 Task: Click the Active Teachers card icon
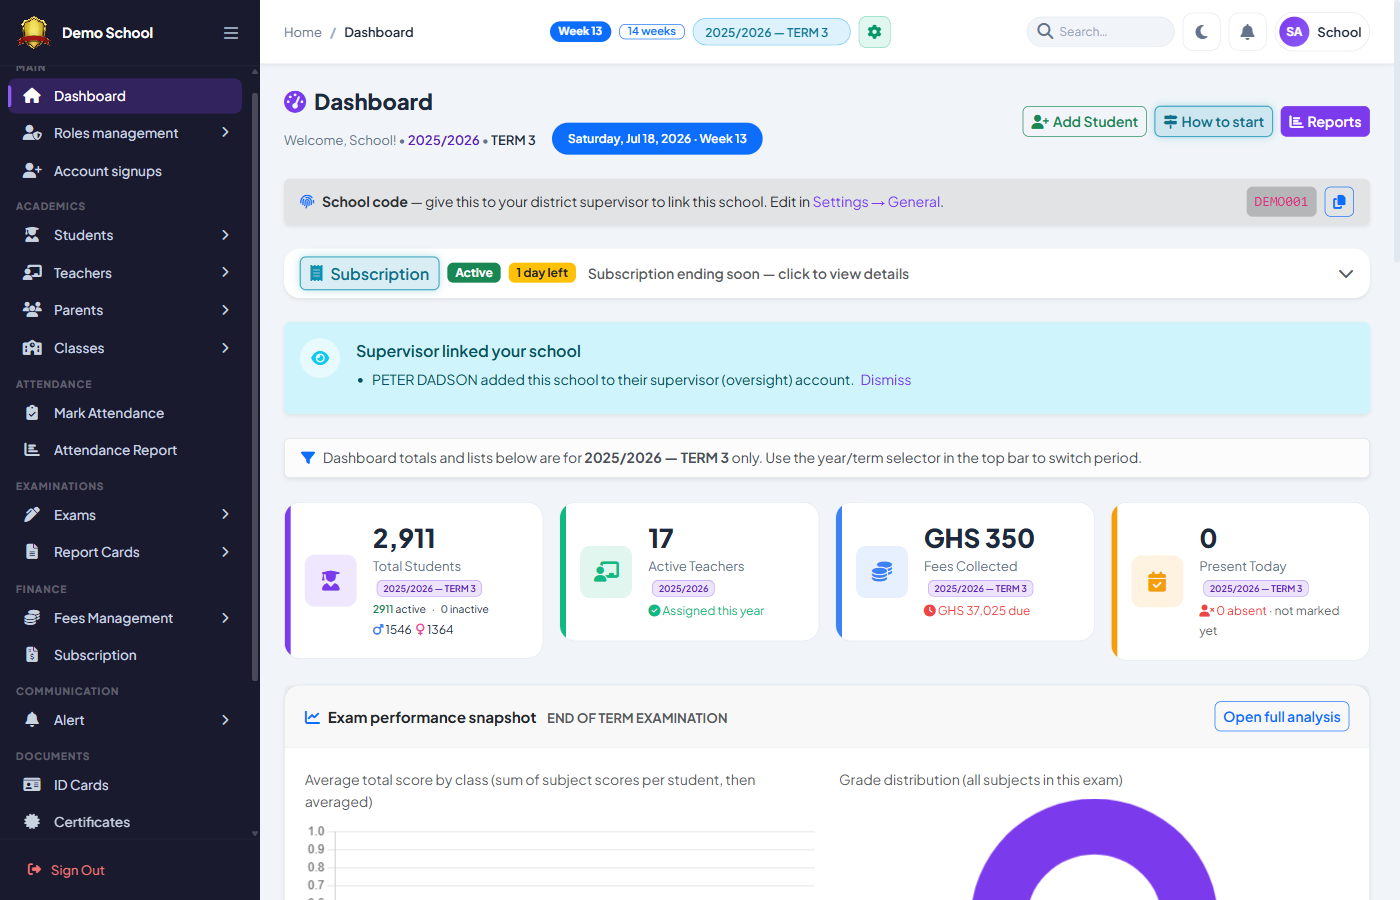click(606, 572)
